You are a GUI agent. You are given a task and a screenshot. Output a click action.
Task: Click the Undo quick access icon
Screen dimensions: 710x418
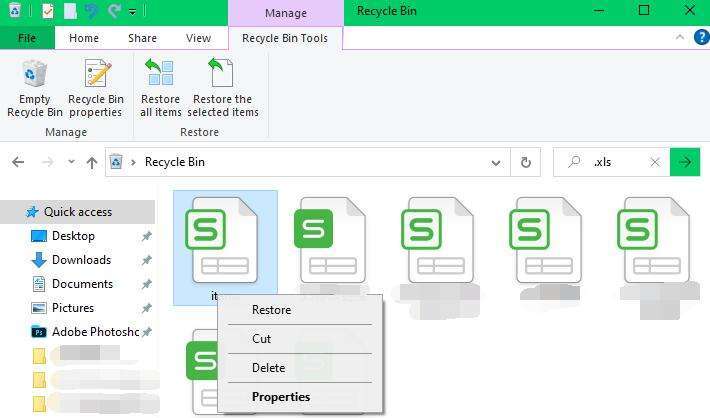click(x=92, y=11)
